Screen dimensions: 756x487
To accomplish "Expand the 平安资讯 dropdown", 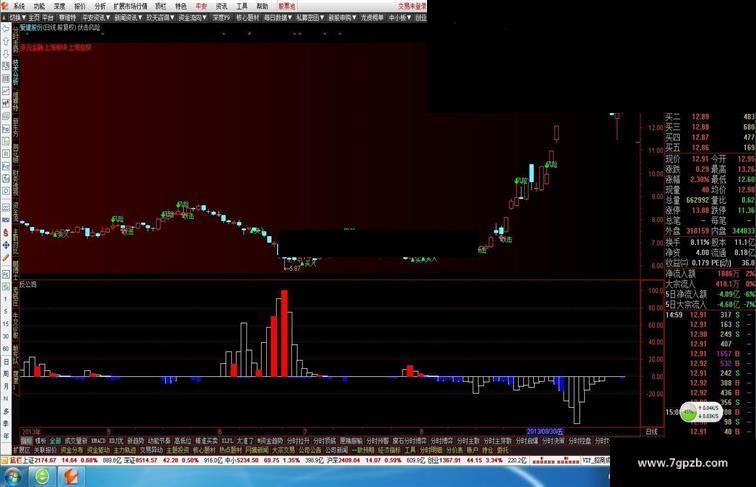I will (96, 17).
